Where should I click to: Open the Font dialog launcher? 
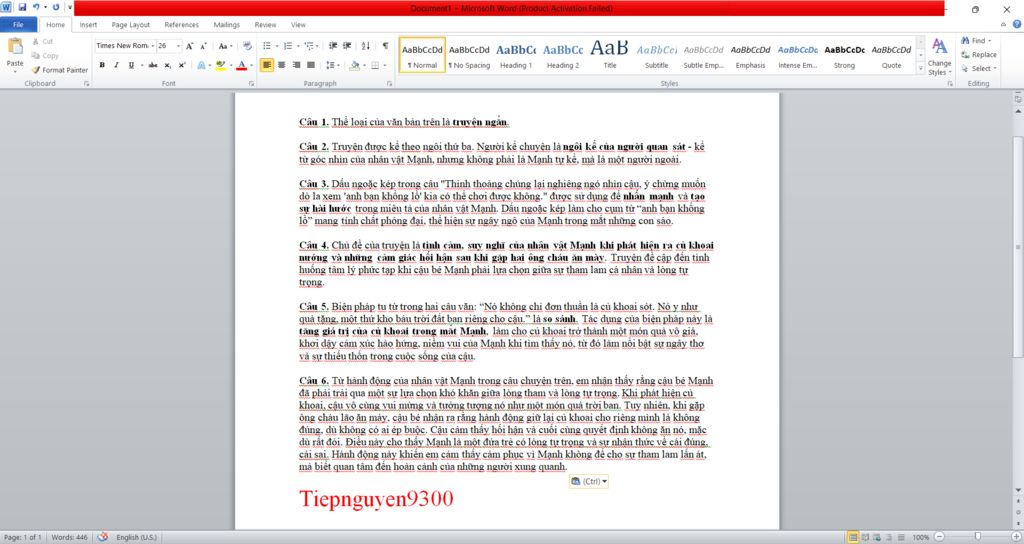tap(251, 84)
